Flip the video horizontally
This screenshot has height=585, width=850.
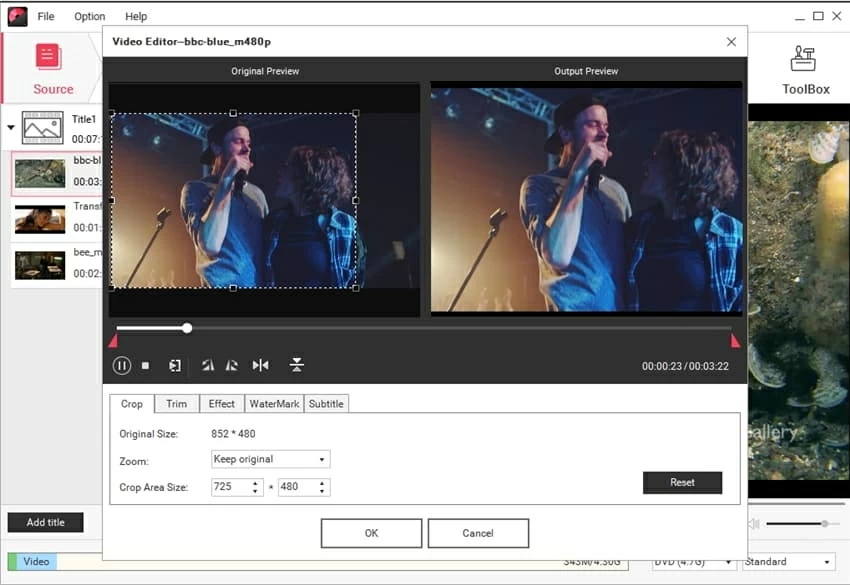[260, 366]
